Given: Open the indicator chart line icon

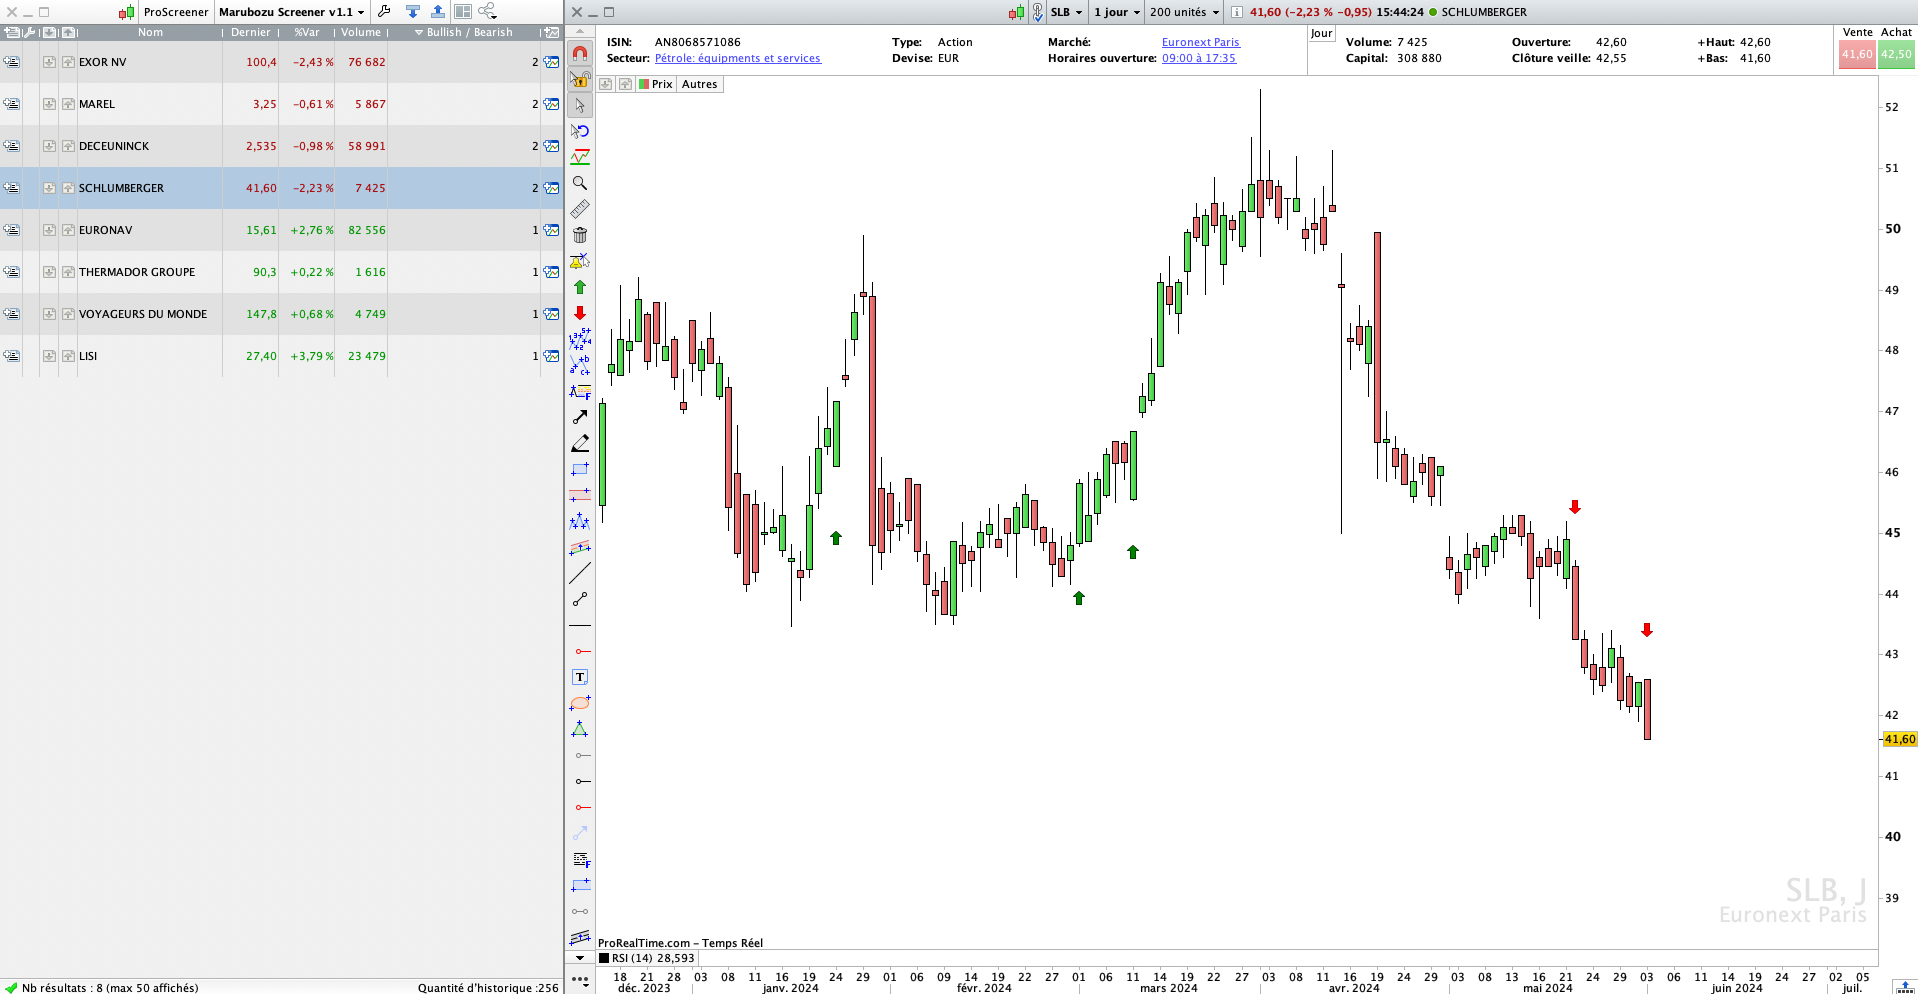Looking at the screenshot, I should pyautogui.click(x=580, y=157).
